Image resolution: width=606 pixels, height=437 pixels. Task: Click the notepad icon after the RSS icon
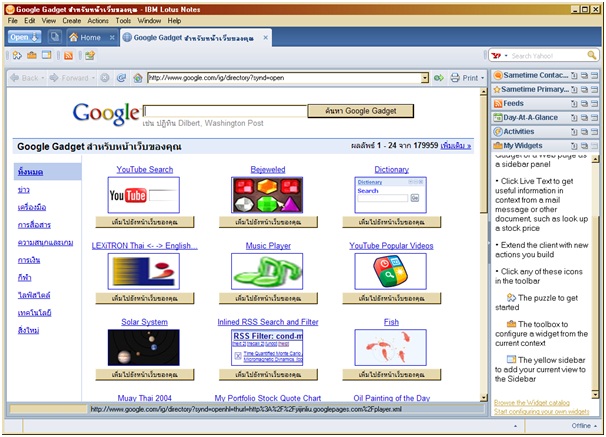(x=90, y=56)
